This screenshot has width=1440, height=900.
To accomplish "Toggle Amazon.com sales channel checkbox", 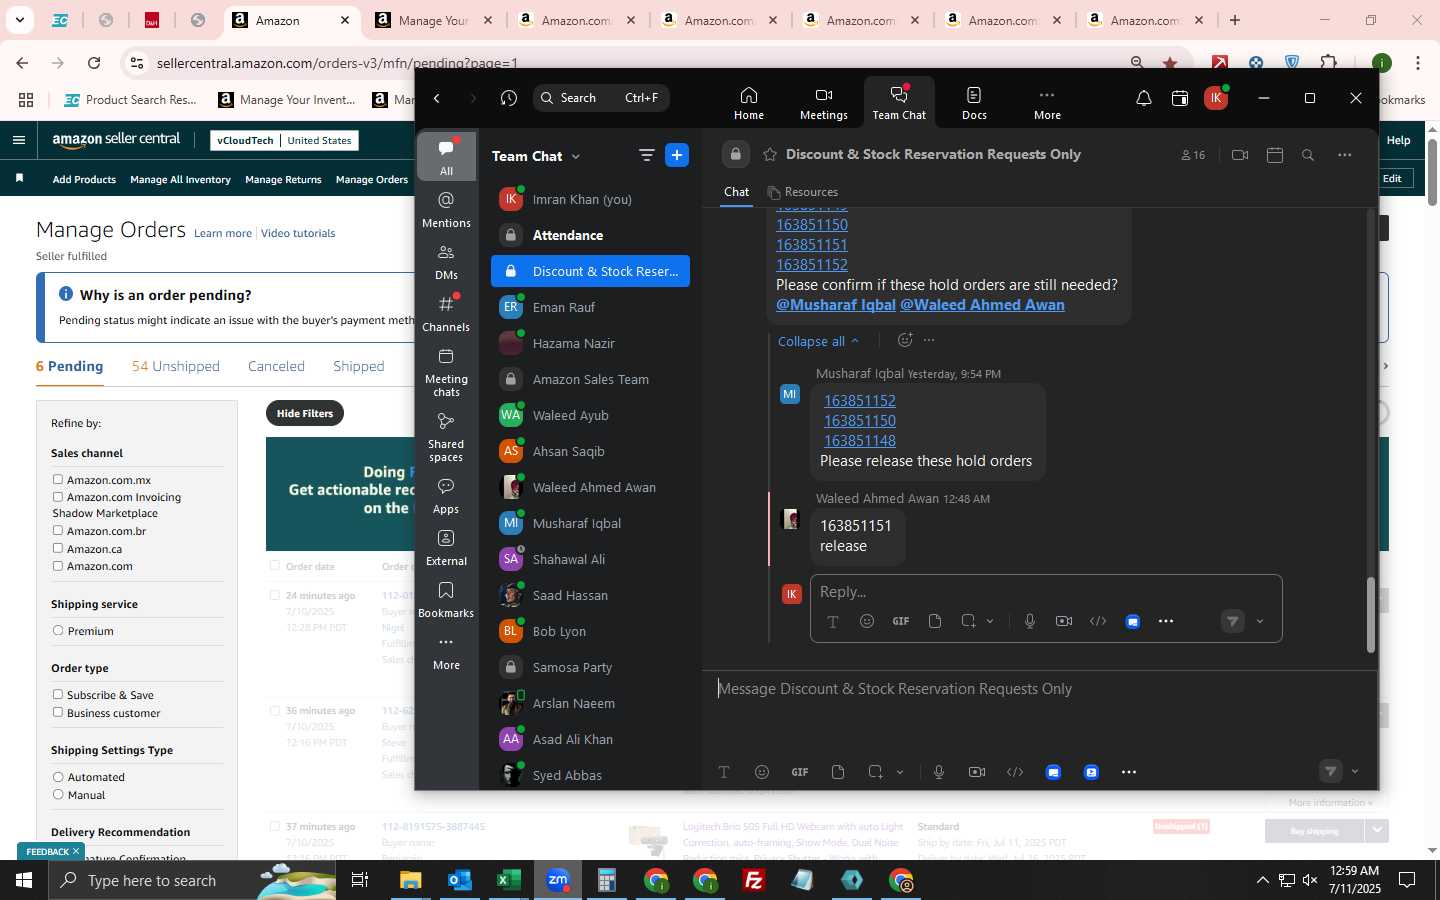I will [x=58, y=566].
